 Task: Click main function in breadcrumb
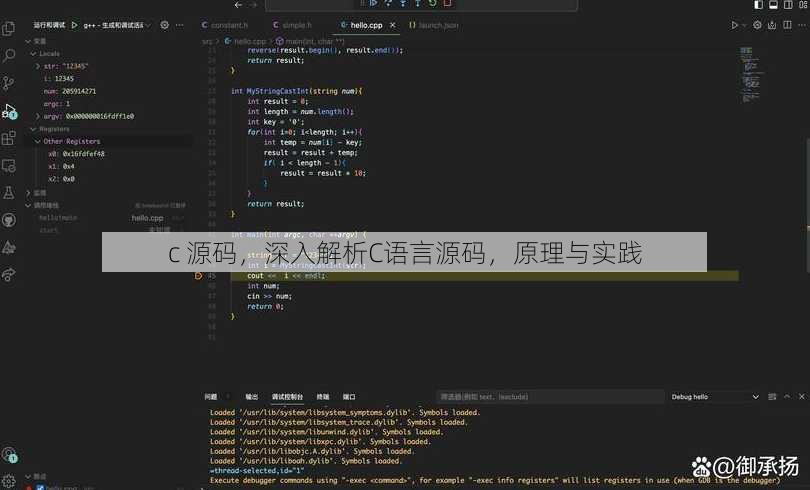(x=315, y=41)
